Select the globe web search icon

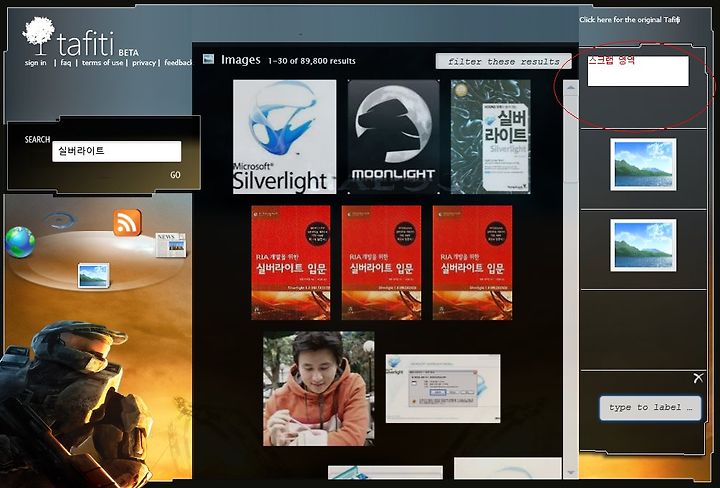click(20, 241)
